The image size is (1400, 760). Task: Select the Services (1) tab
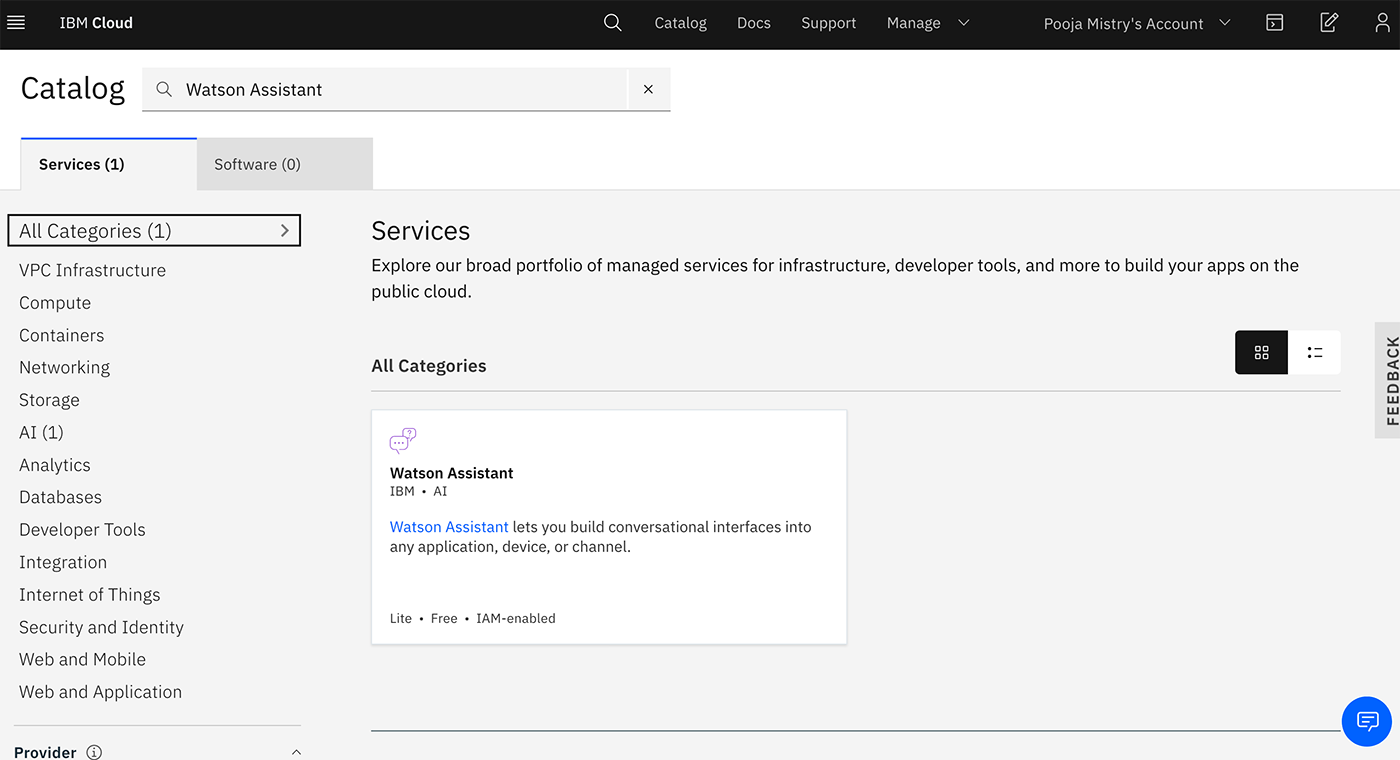pos(109,164)
